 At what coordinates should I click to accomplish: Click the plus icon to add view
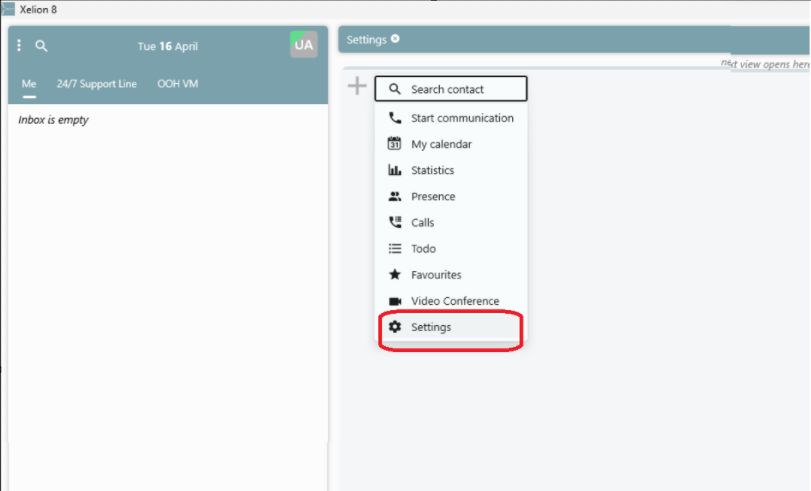click(357, 86)
